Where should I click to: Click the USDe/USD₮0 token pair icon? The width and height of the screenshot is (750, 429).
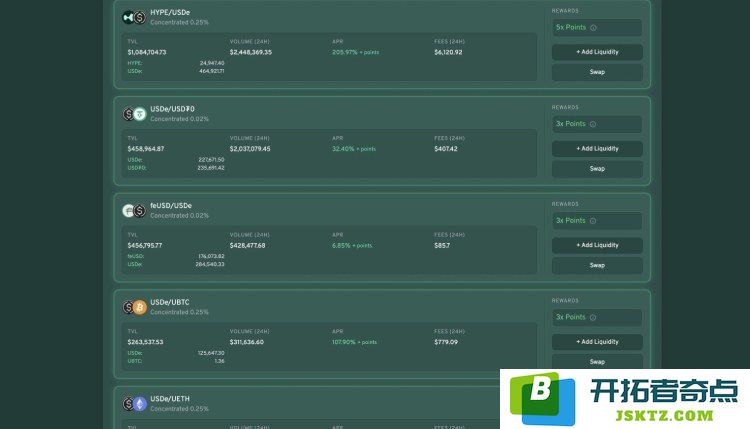point(134,114)
